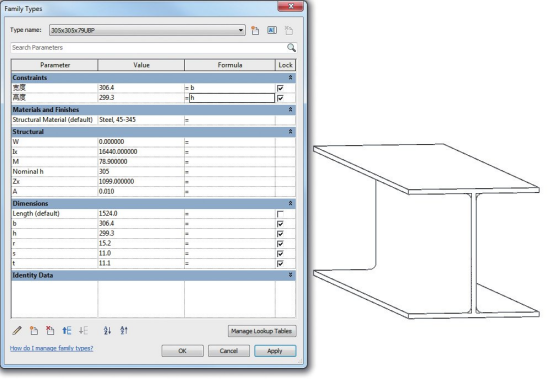Toggle the lock checkbox for Length (default)
This screenshot has width=554, height=380.
pyautogui.click(x=280, y=214)
